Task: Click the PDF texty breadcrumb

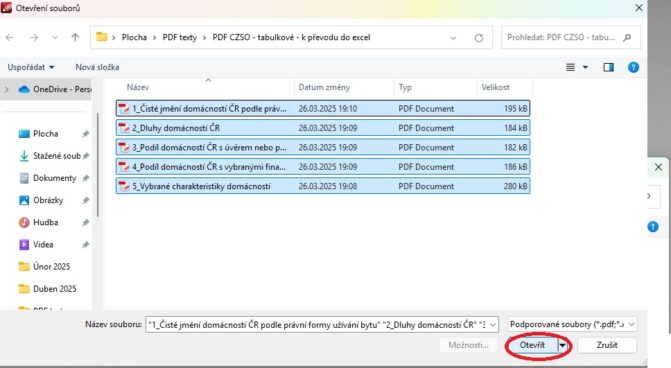Action: point(179,37)
